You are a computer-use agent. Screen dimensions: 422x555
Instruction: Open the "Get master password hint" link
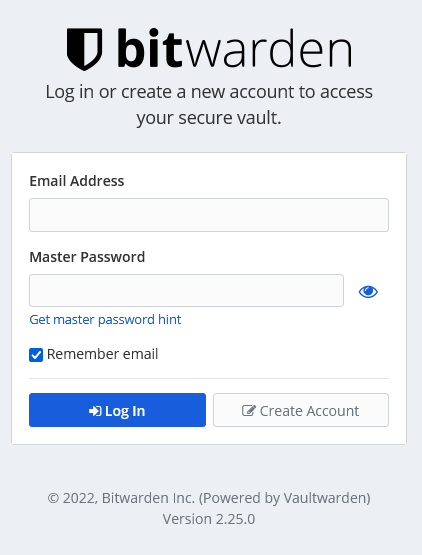[x=105, y=320]
